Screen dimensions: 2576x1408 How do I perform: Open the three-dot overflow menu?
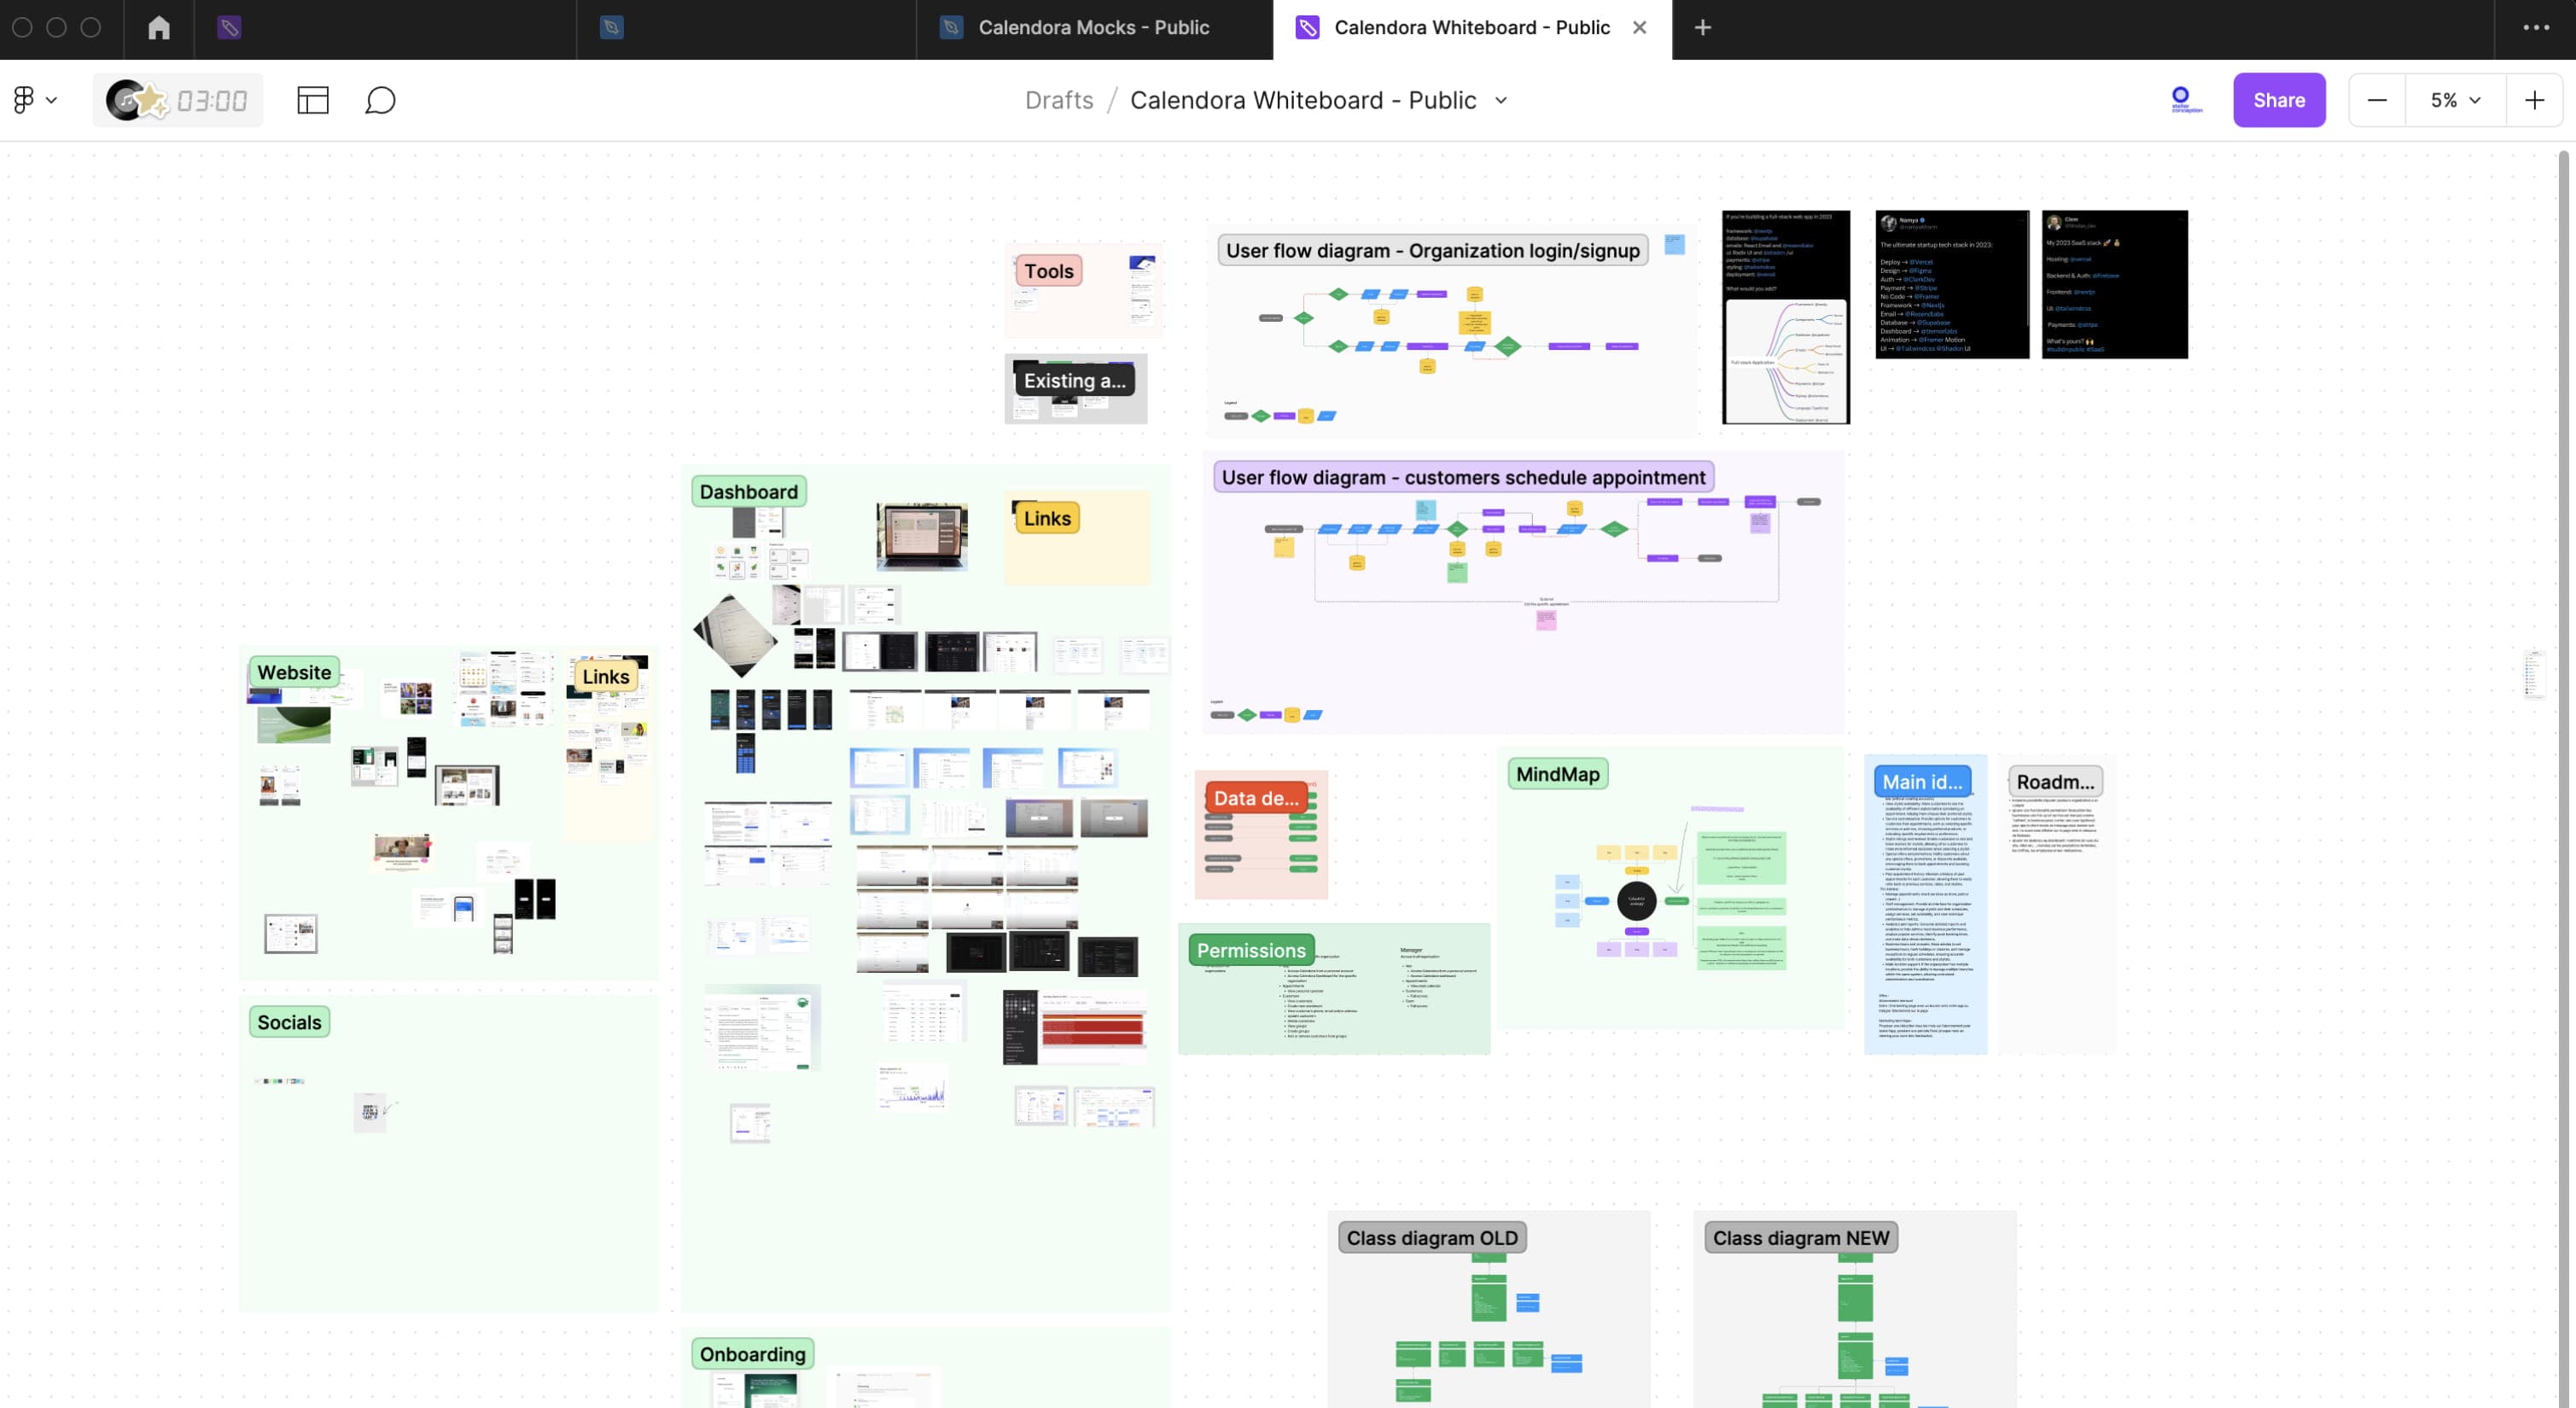pos(2536,28)
